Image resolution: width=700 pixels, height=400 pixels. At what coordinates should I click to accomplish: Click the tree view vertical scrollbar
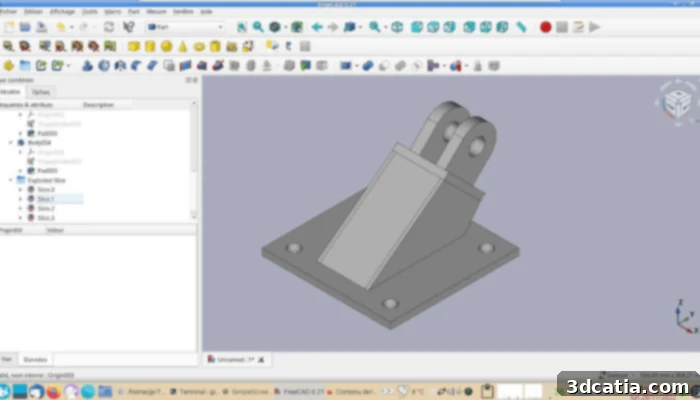(x=194, y=161)
